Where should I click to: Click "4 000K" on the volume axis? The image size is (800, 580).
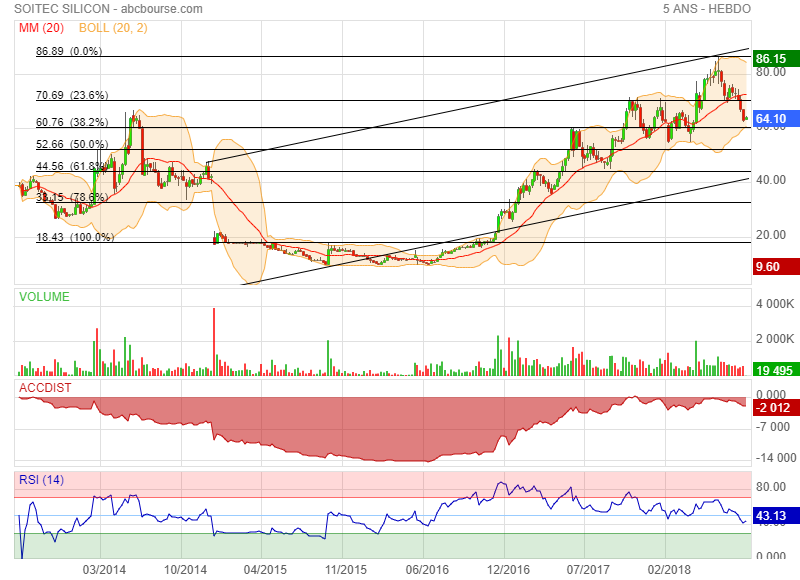(775, 304)
